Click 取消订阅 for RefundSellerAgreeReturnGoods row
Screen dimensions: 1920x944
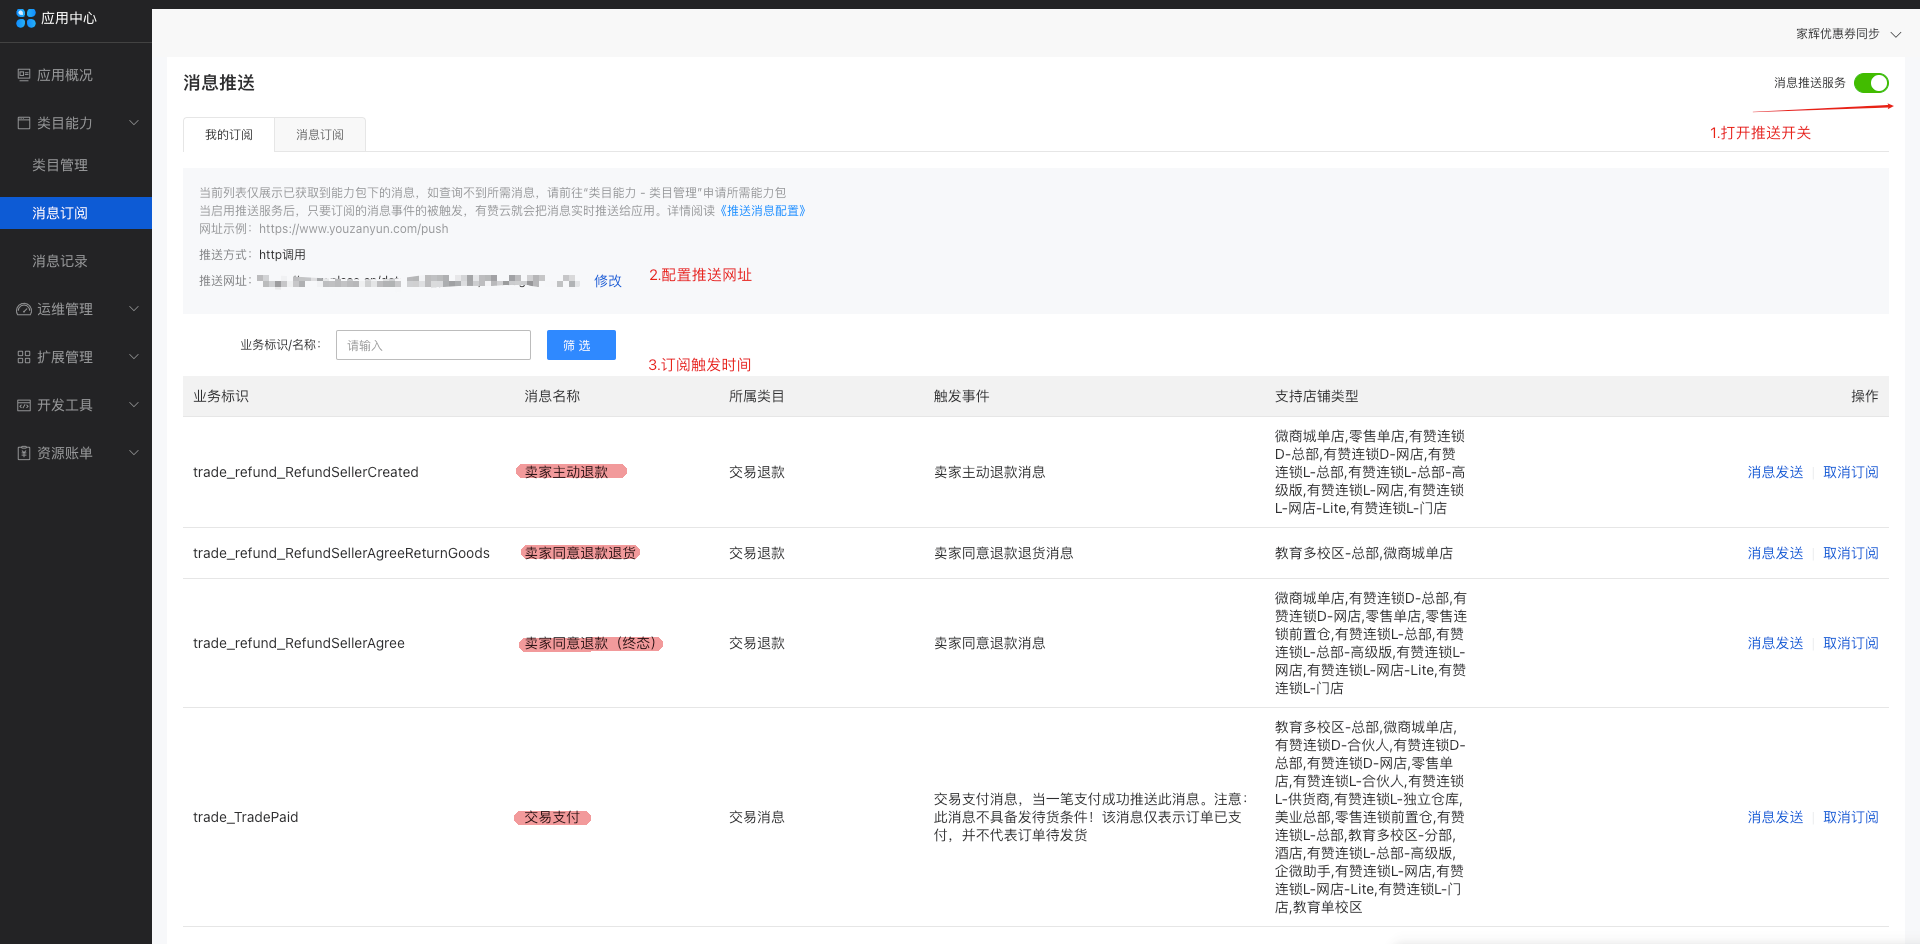tap(1850, 553)
